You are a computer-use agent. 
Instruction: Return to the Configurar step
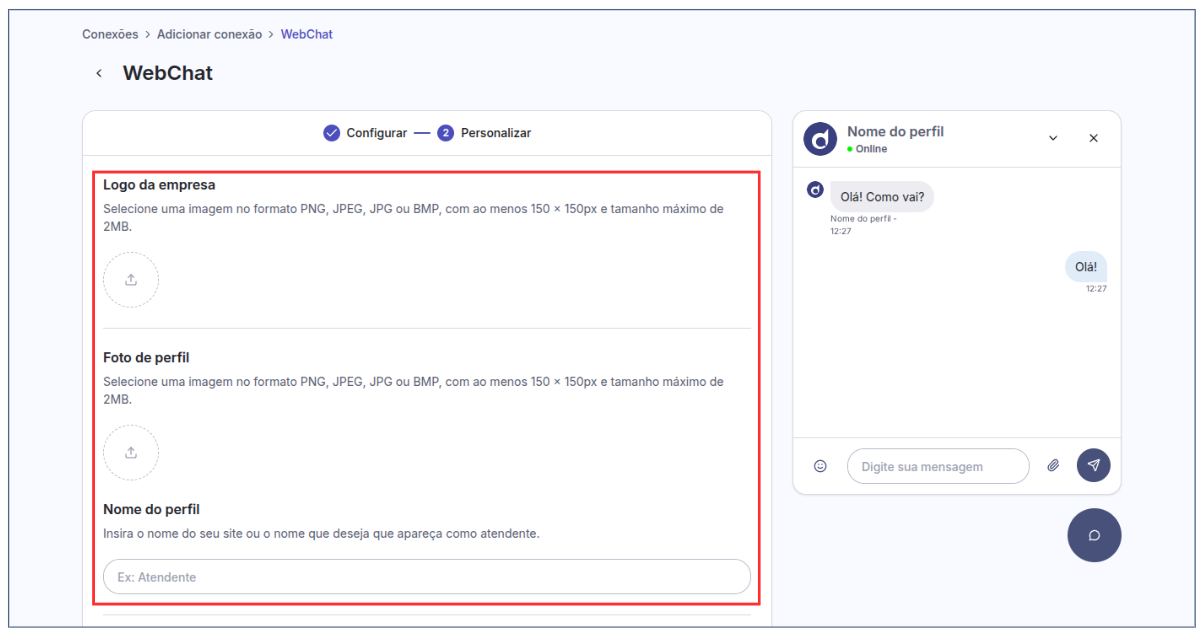click(x=366, y=133)
